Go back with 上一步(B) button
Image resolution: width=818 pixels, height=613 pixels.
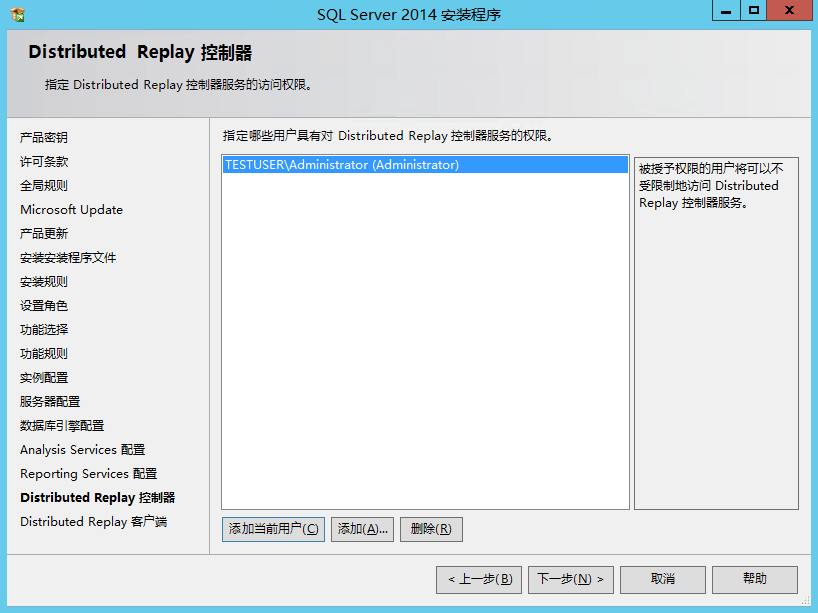pyautogui.click(x=479, y=579)
